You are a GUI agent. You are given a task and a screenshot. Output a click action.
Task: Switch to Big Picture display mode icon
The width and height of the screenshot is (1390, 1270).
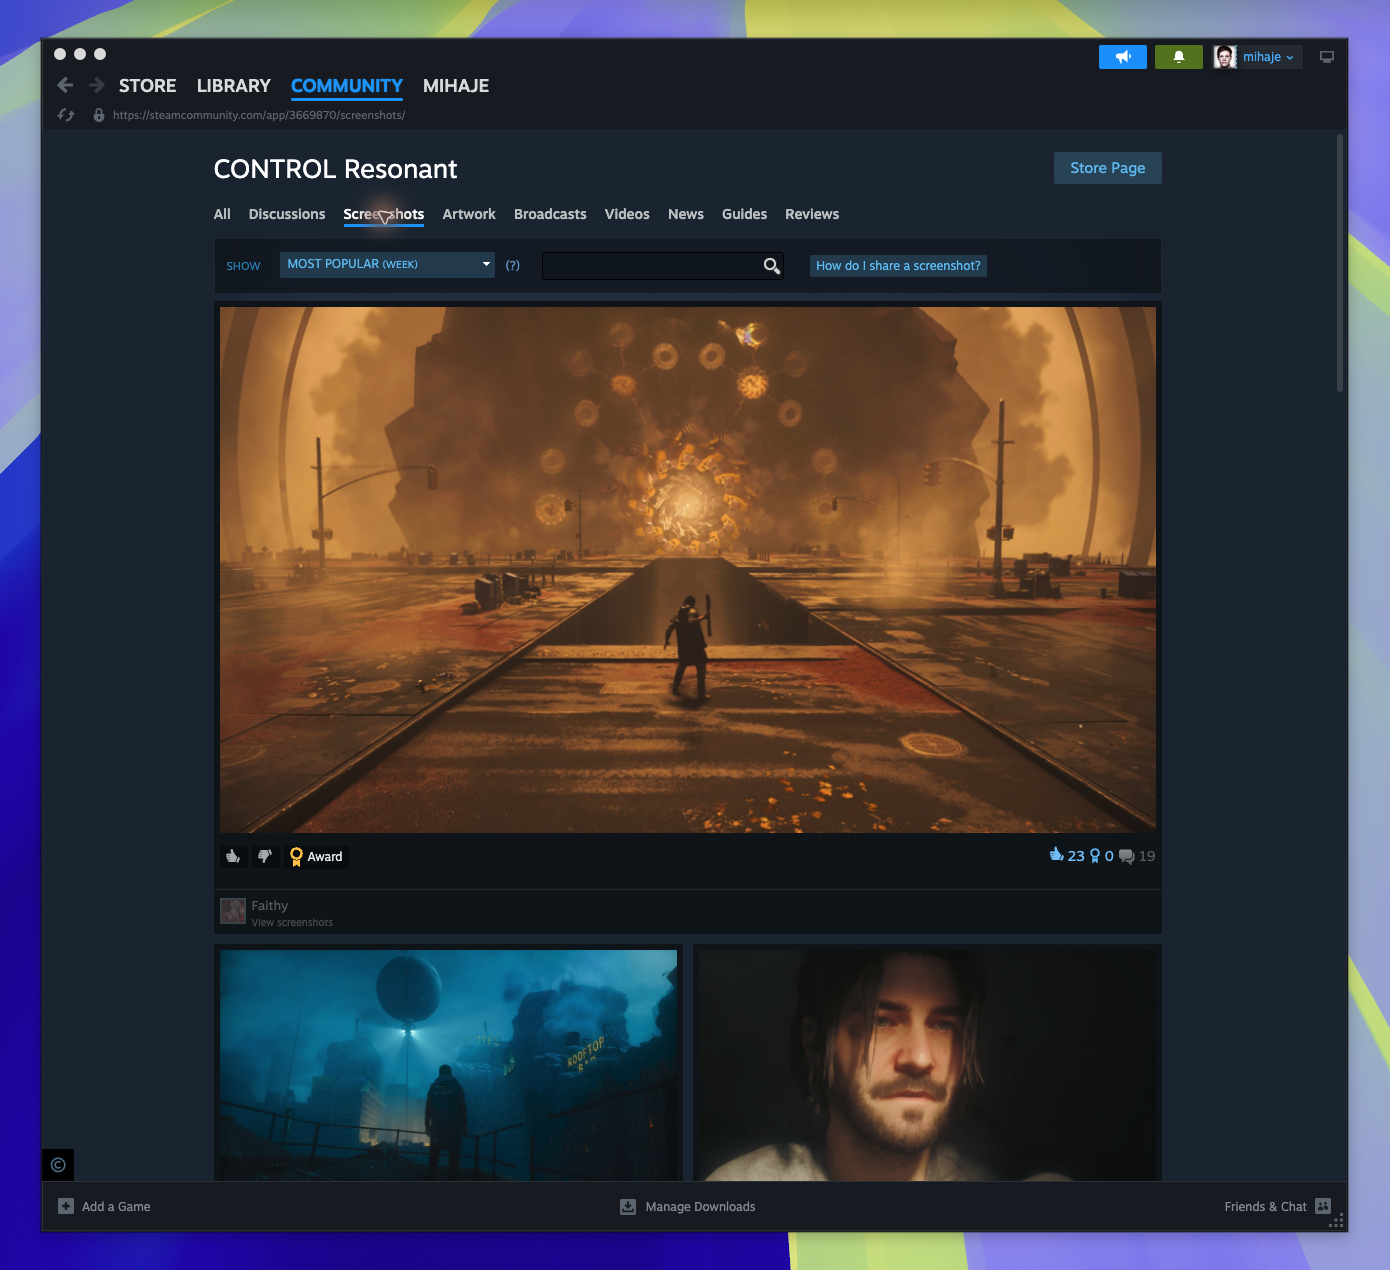coord(1327,57)
